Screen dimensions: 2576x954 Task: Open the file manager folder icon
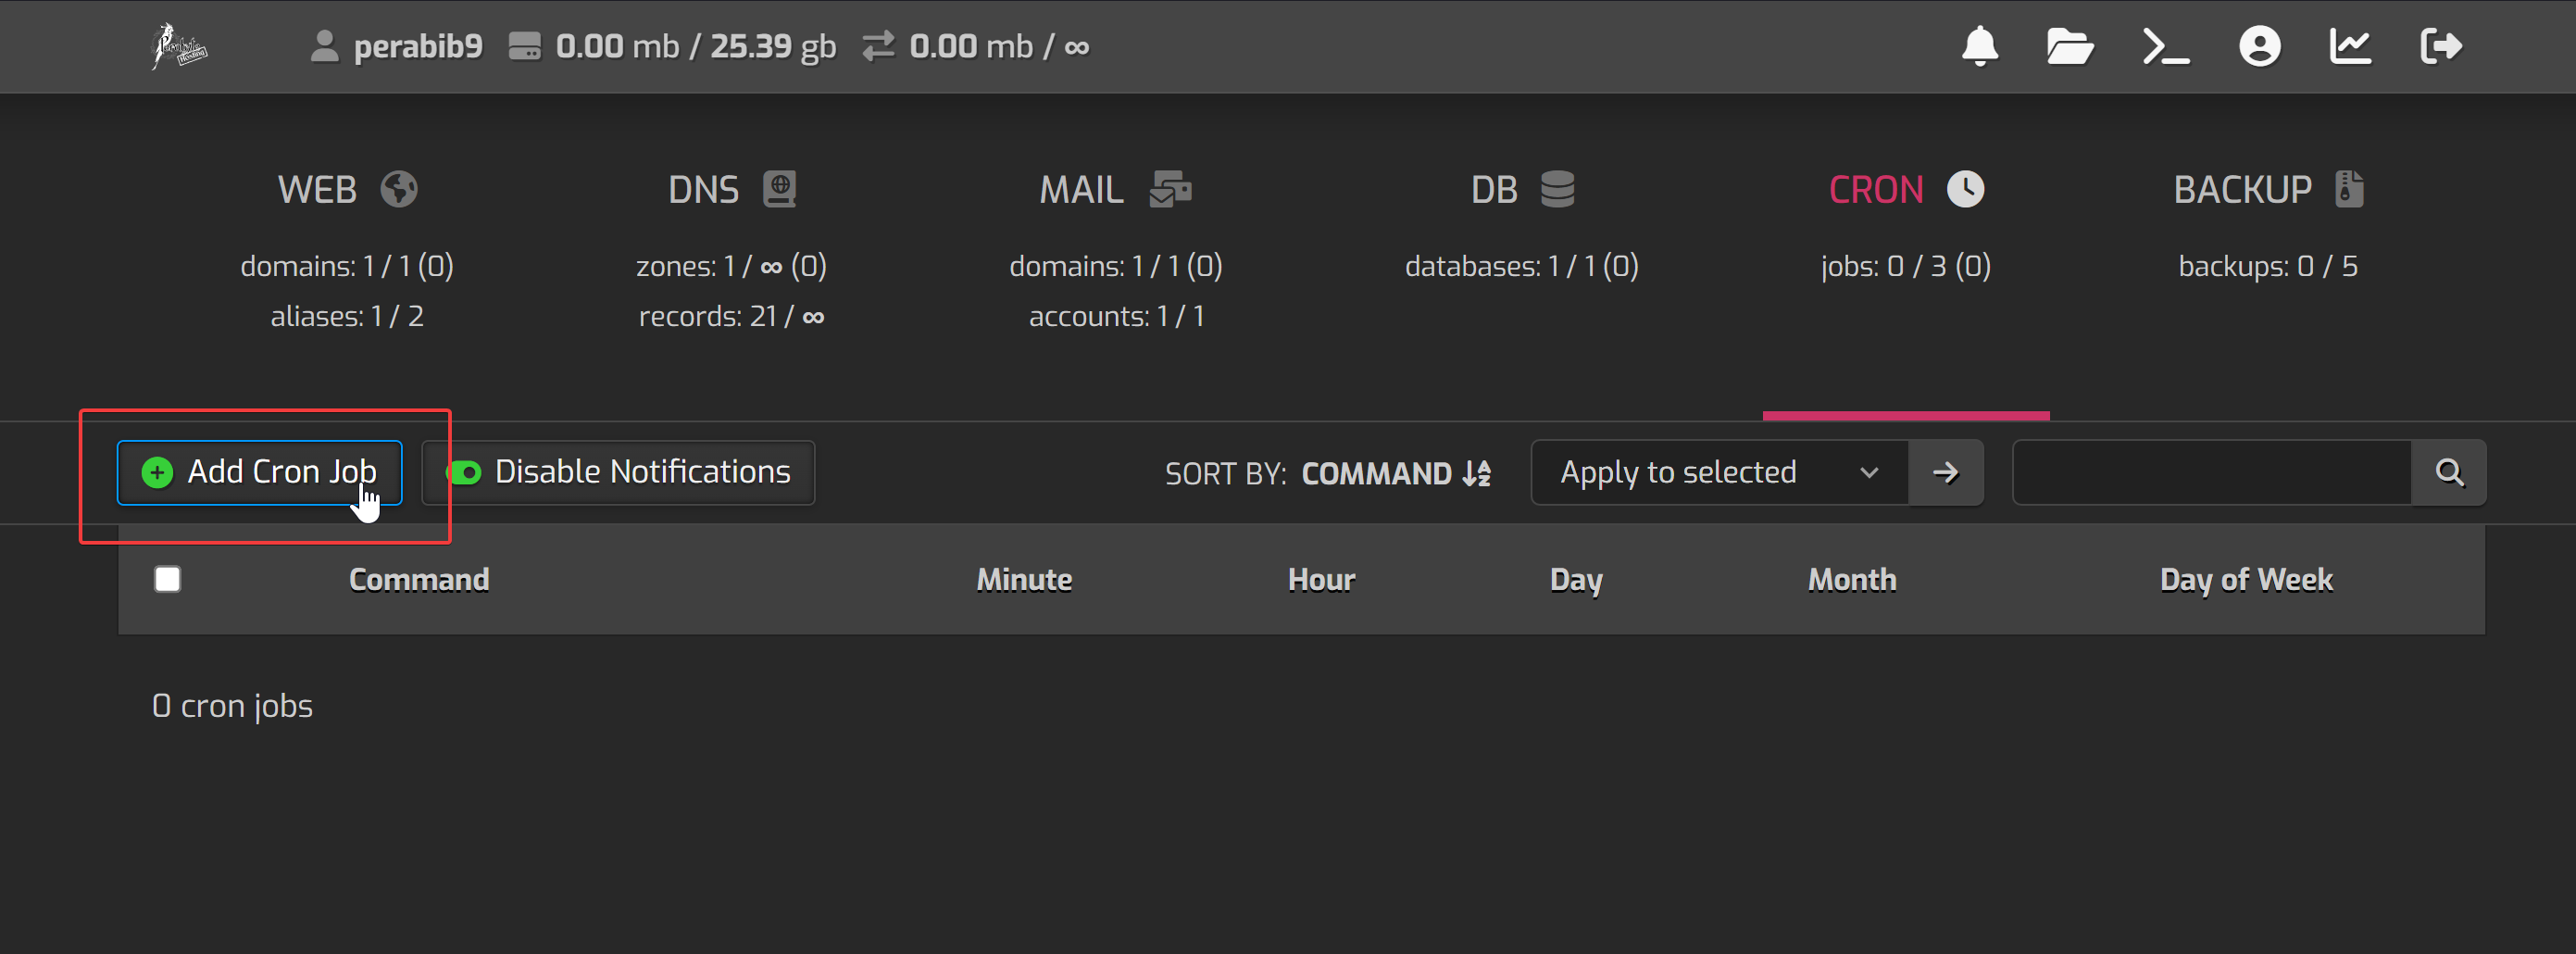(2069, 47)
